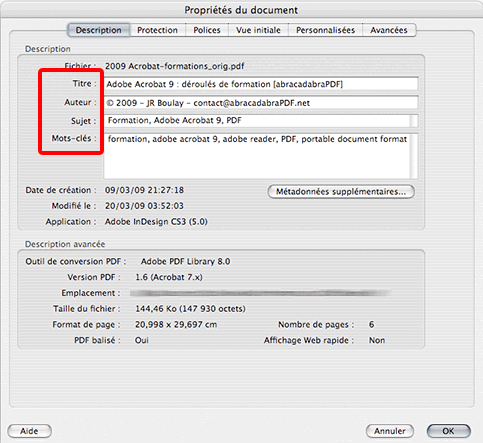
Task: Click Nombre de pages value 6
Action: click(371, 324)
